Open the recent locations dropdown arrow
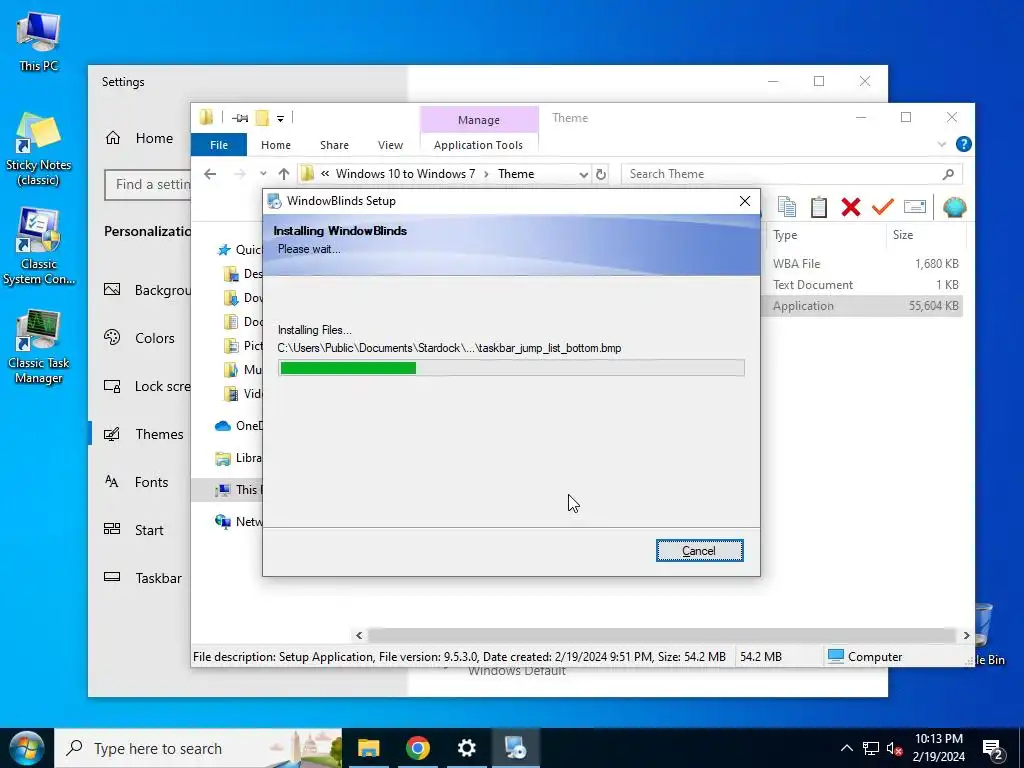 tap(263, 174)
